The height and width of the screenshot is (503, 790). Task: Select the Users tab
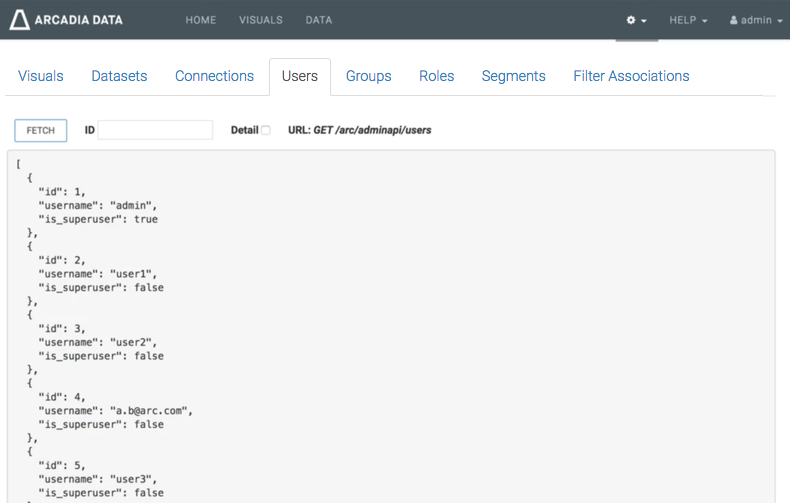300,76
